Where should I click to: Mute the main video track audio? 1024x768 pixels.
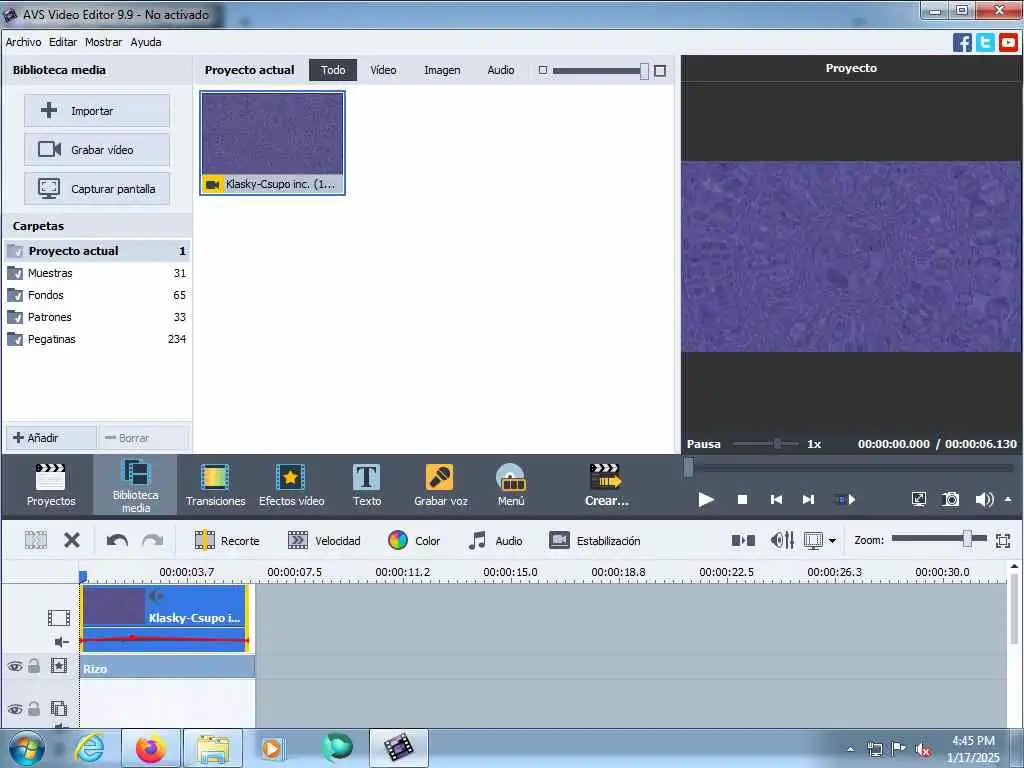tap(61, 642)
